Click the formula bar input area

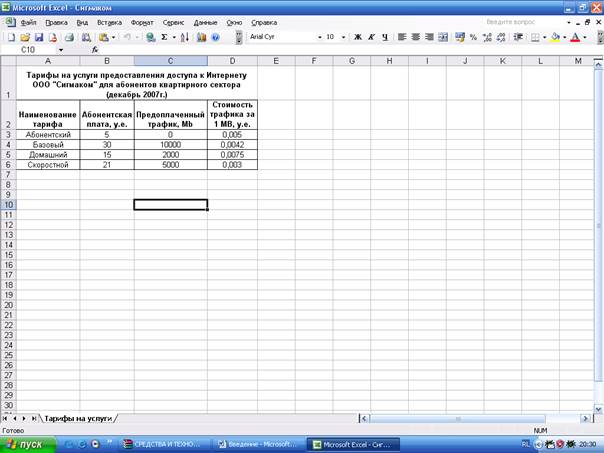click(351, 50)
